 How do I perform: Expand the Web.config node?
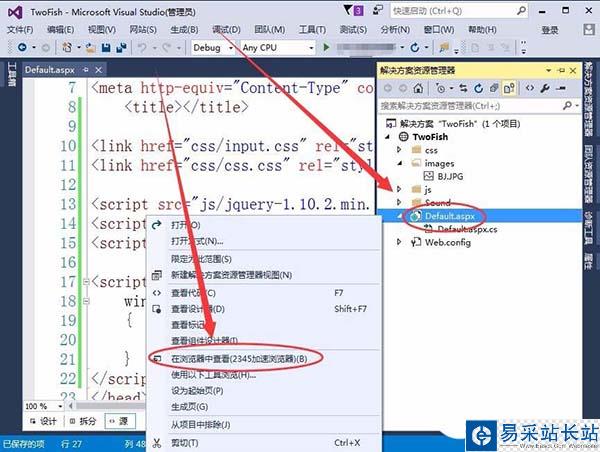[399, 242]
